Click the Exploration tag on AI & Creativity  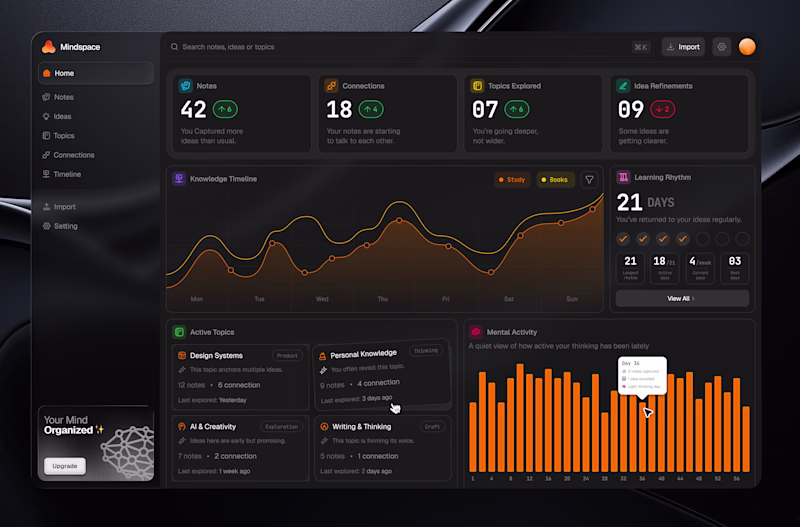coord(282,426)
